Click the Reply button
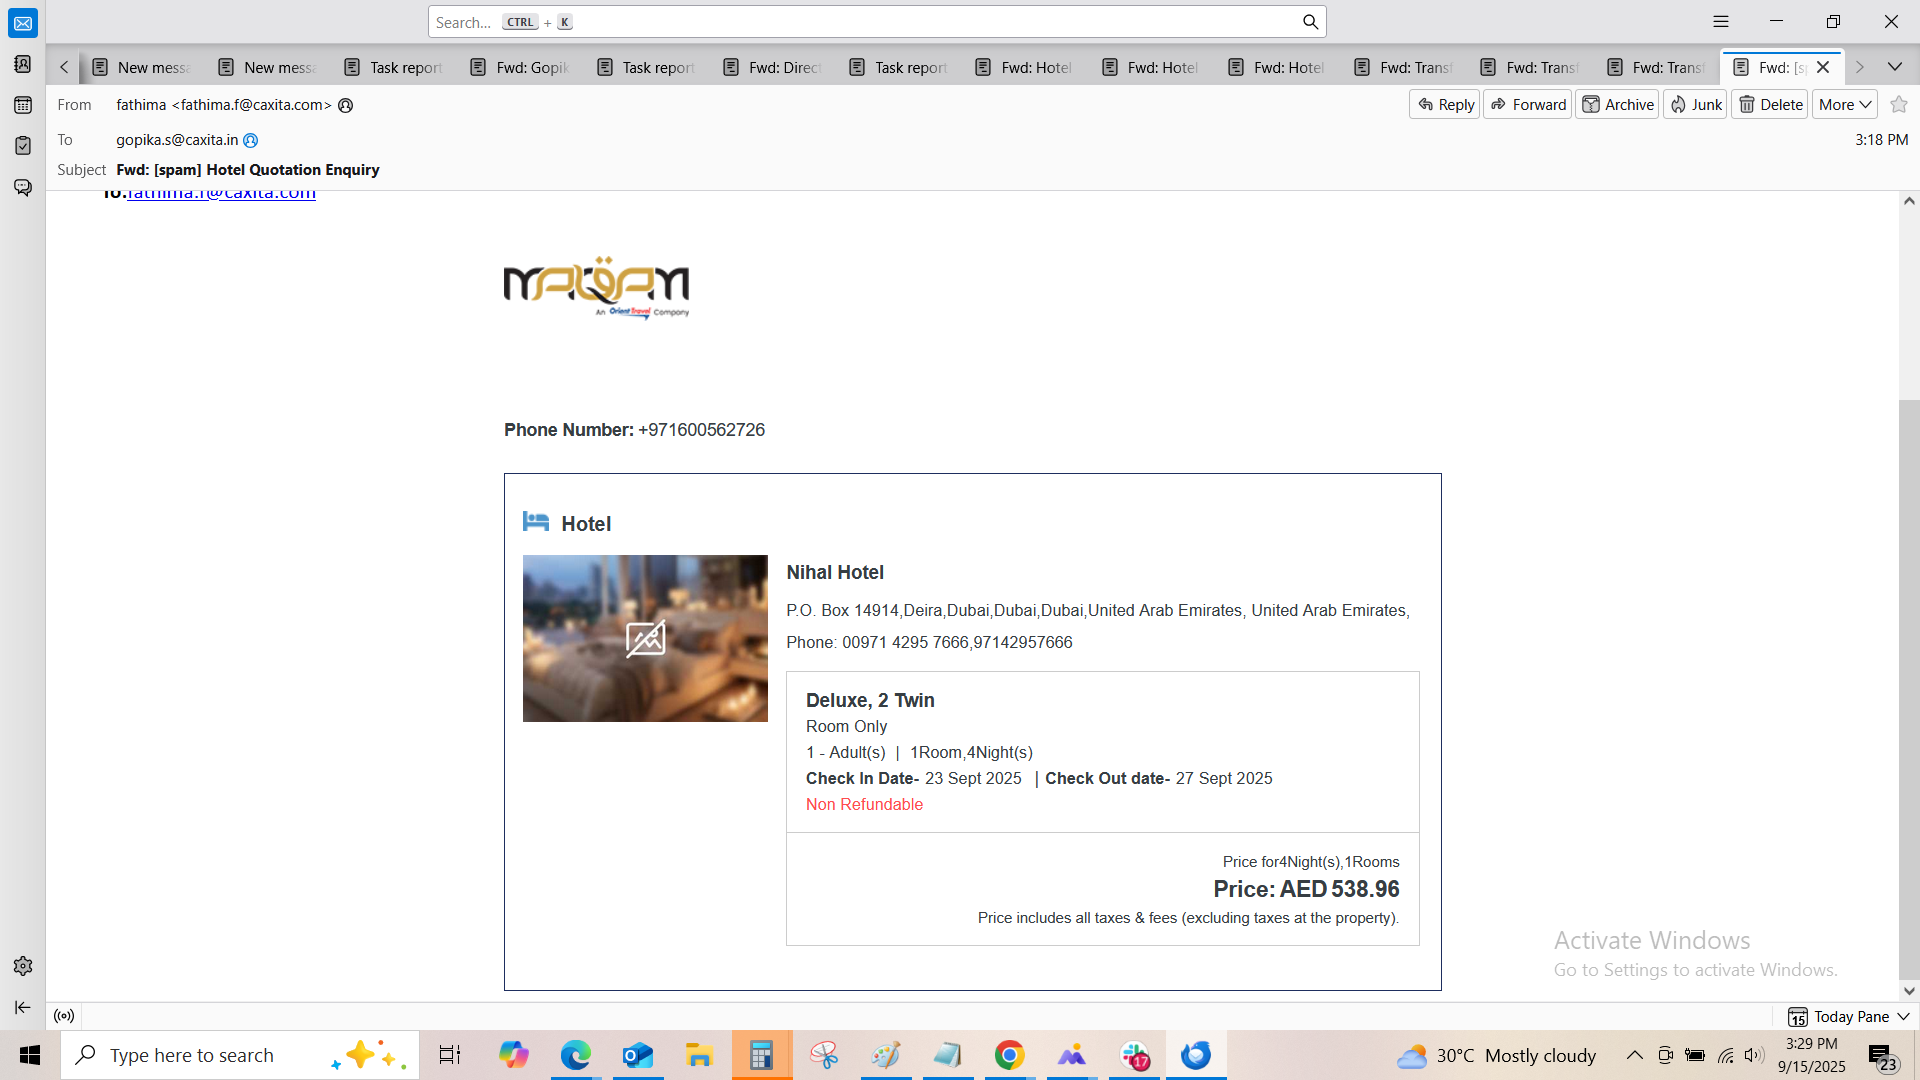 click(1445, 104)
